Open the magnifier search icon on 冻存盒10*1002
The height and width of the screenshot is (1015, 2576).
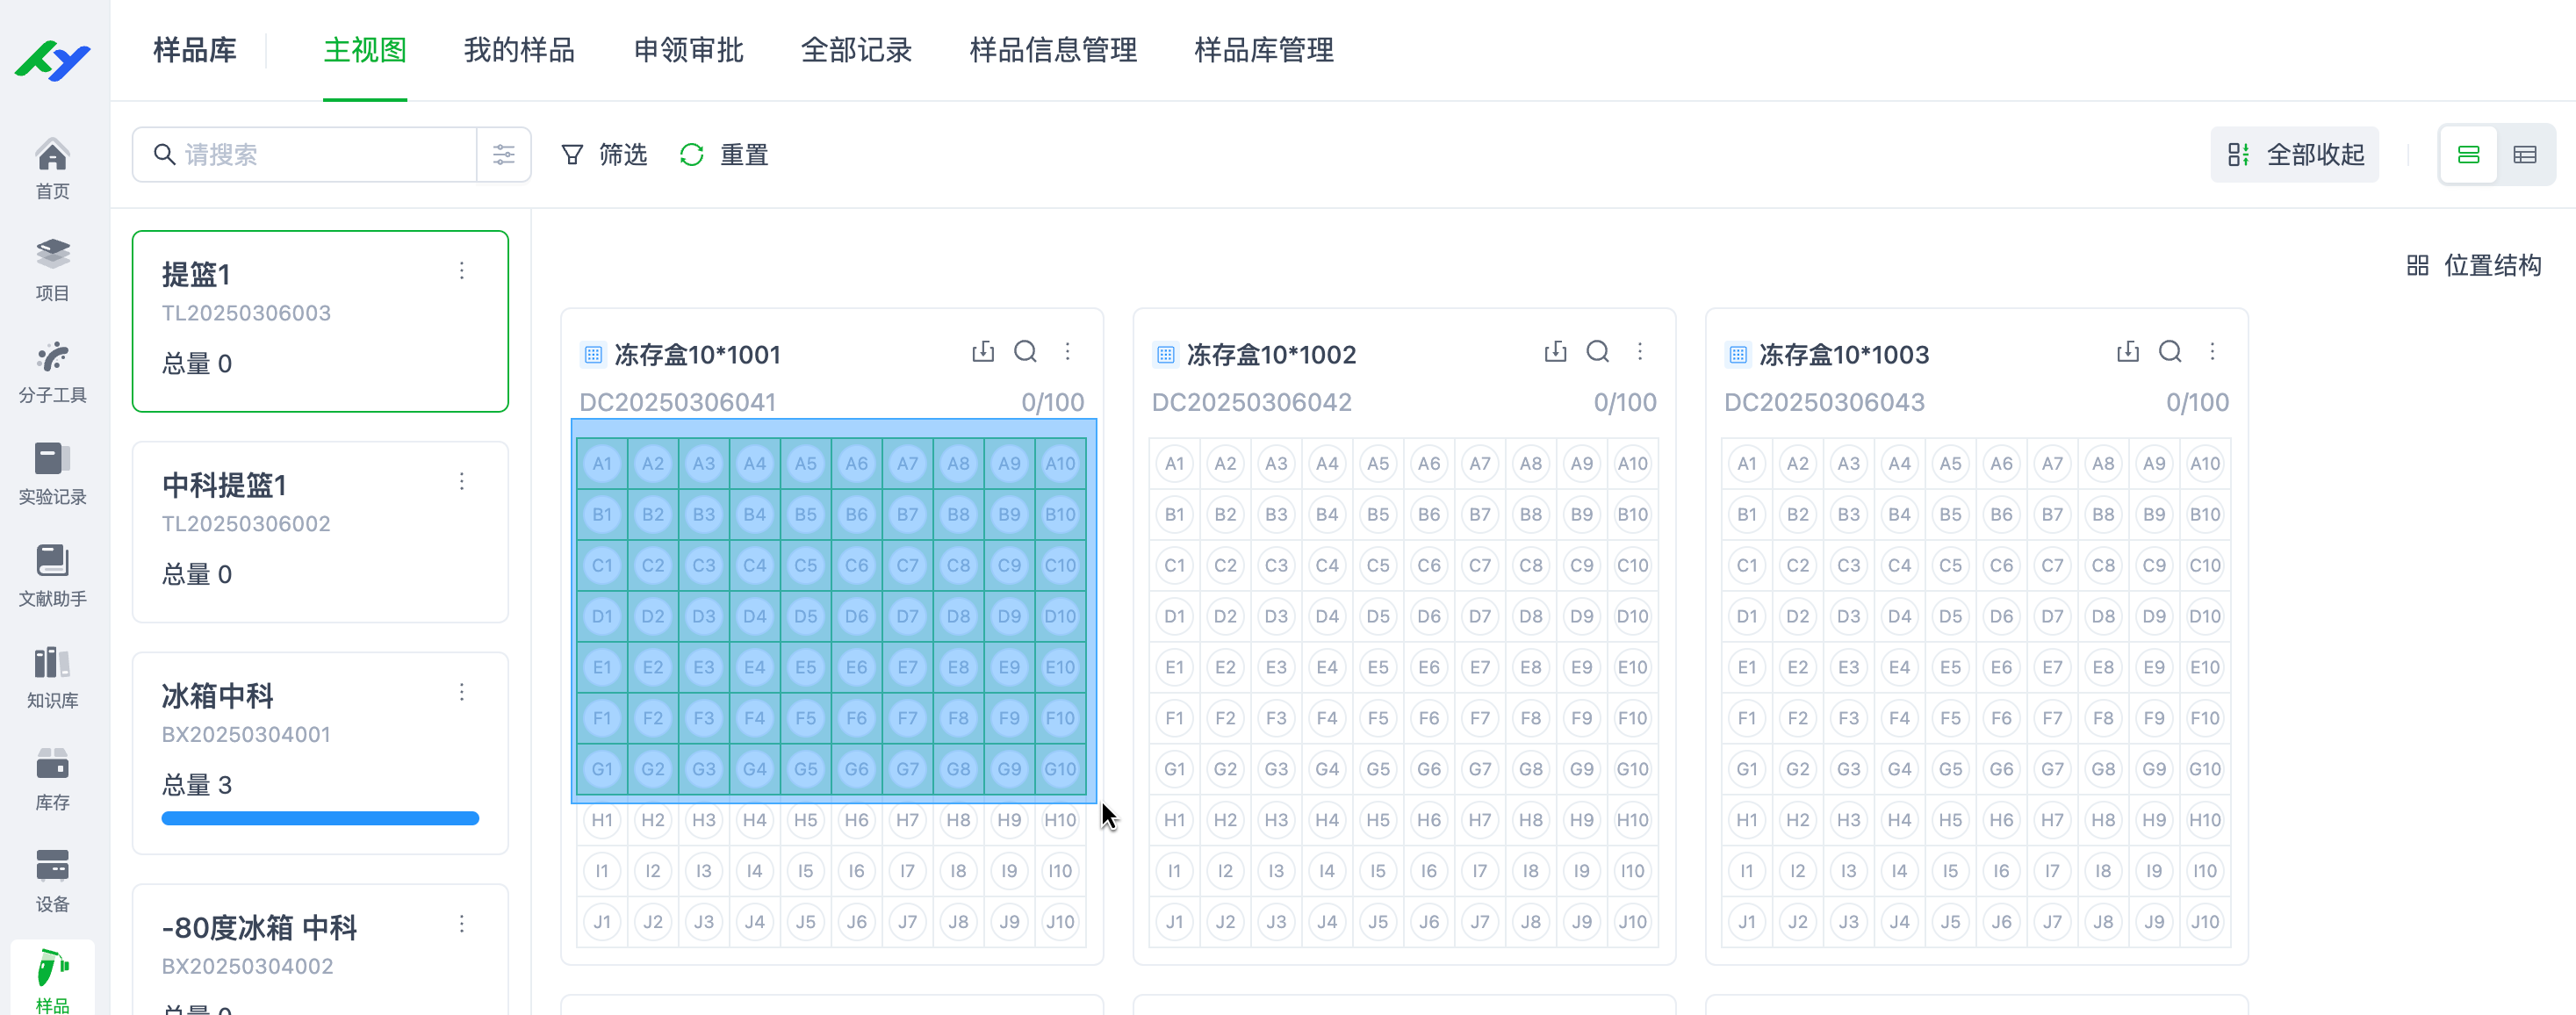coord(1597,352)
